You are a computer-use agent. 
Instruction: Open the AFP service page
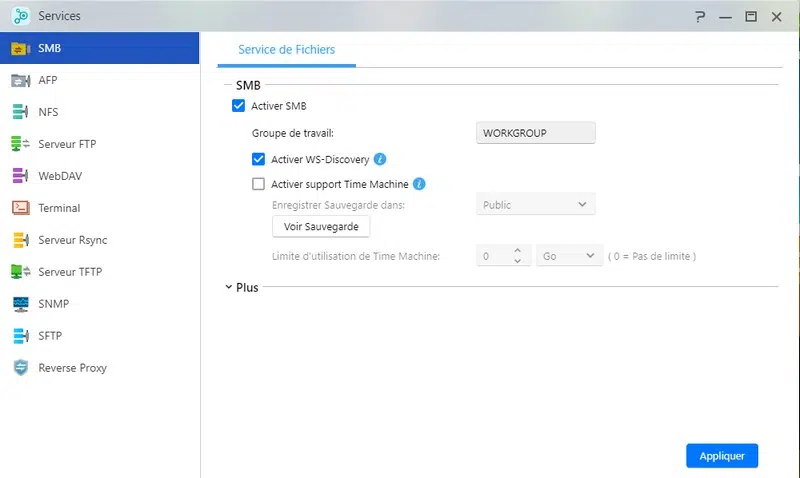pyautogui.click(x=99, y=80)
